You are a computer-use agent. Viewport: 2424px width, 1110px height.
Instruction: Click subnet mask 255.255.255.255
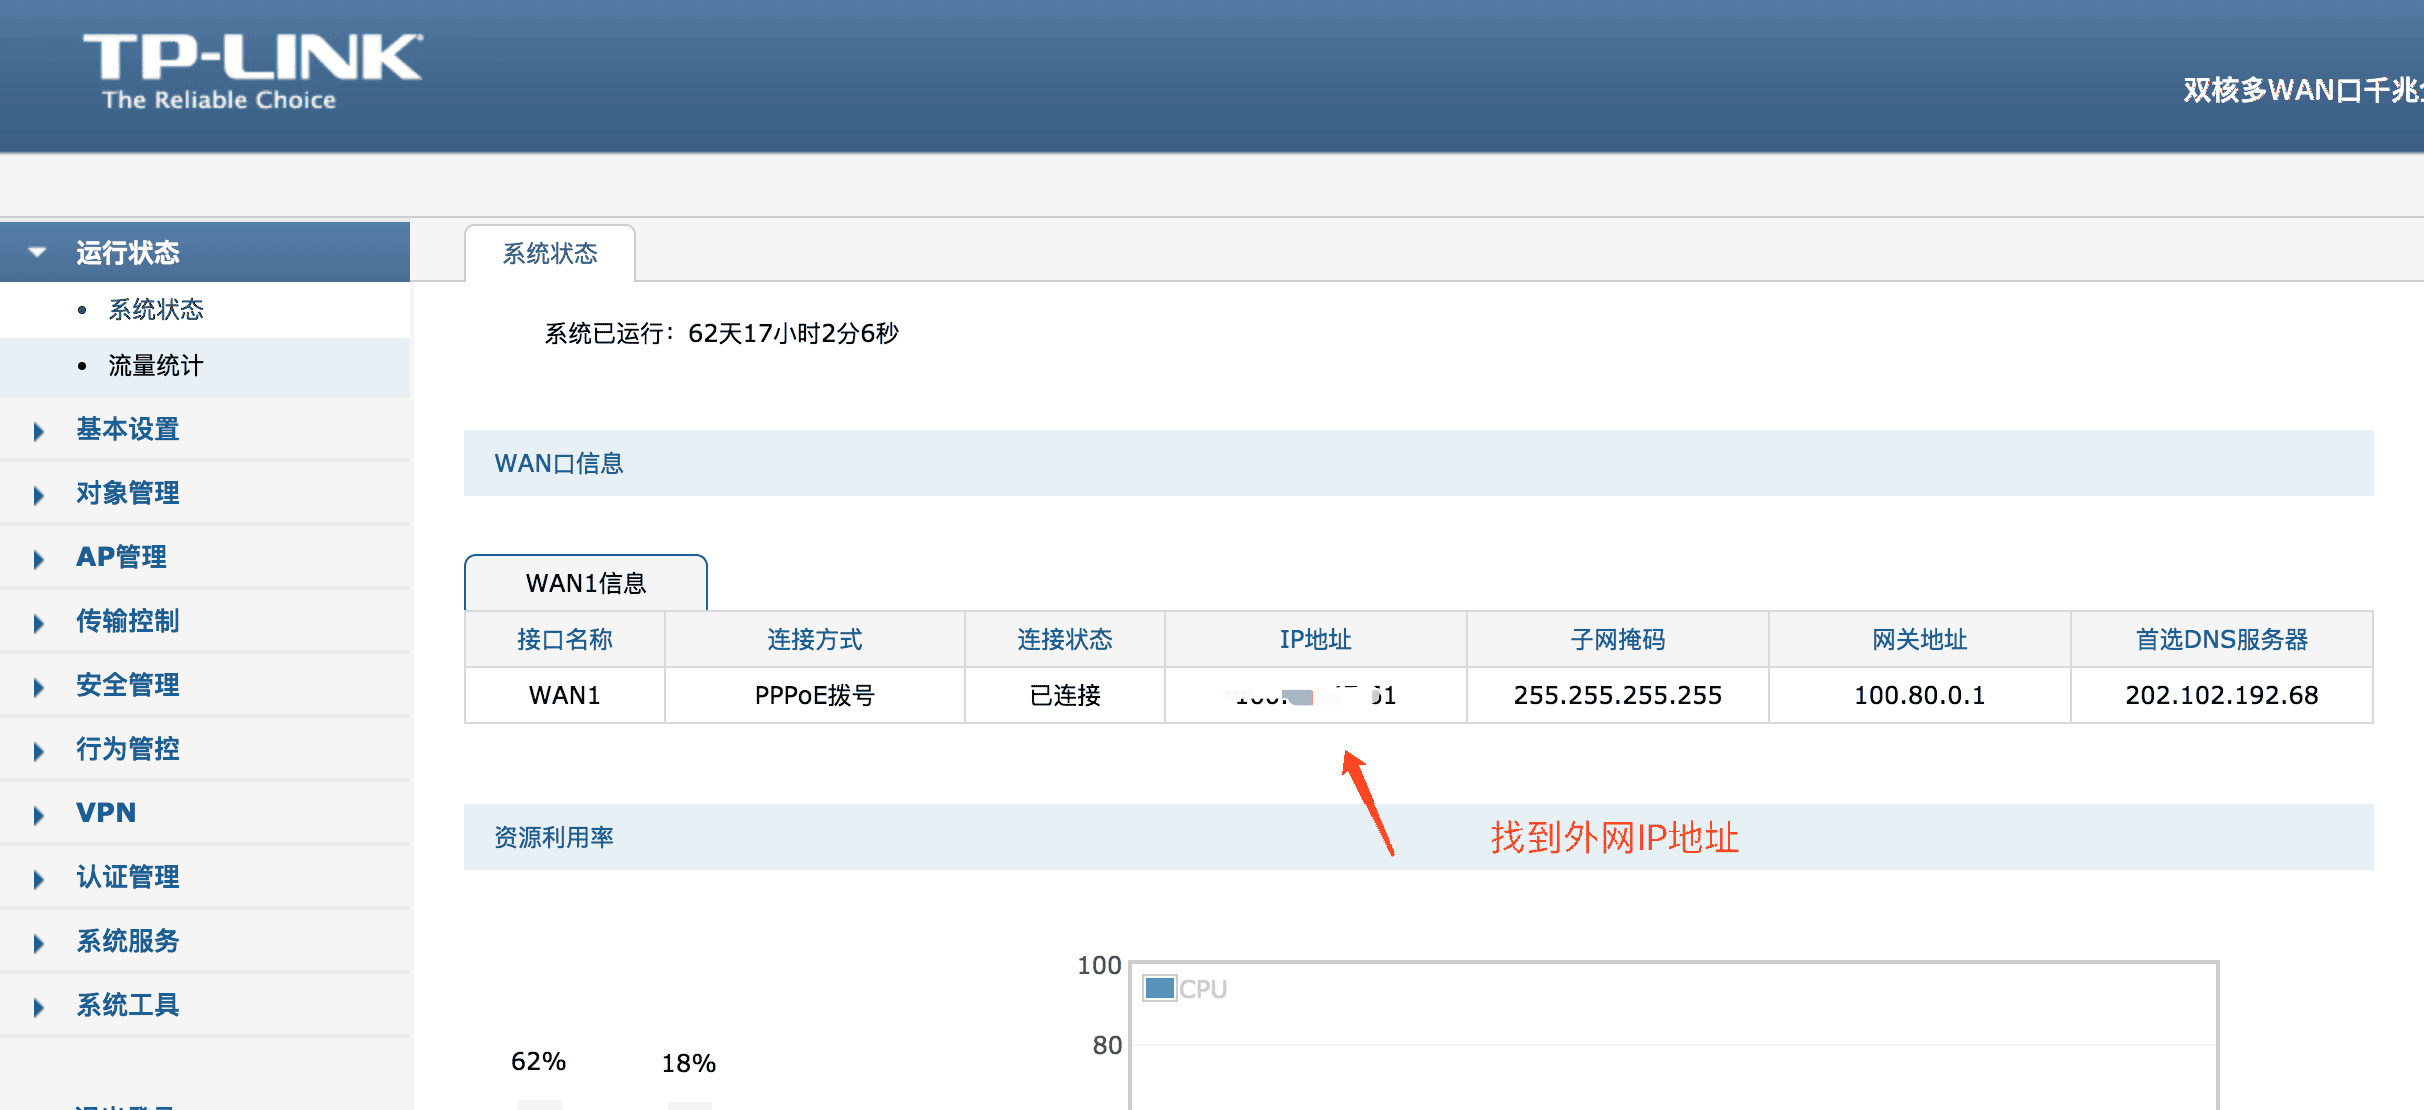1618,695
